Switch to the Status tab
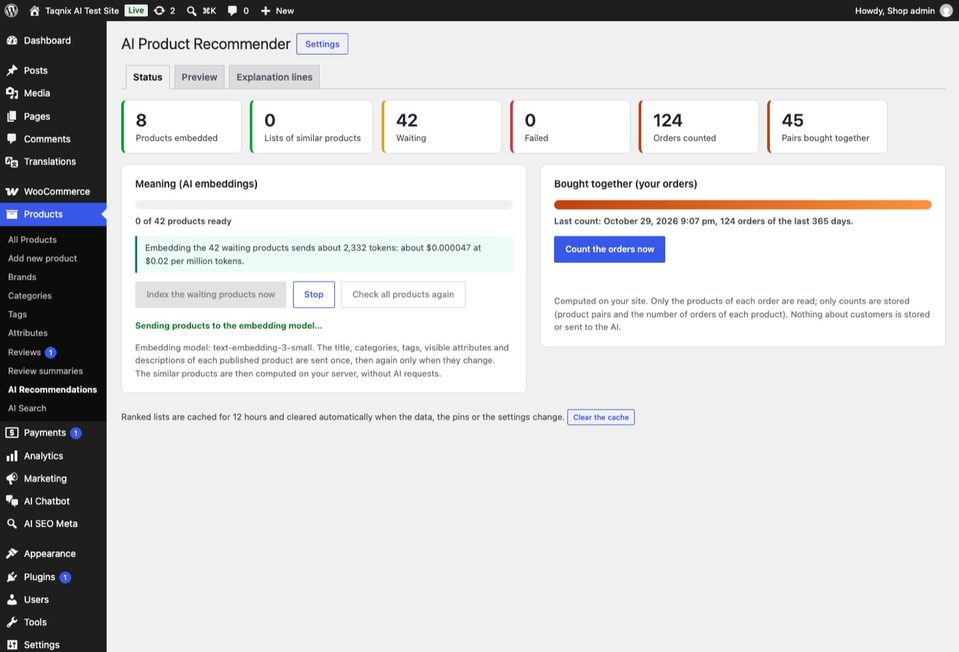959x652 pixels. pos(147,77)
